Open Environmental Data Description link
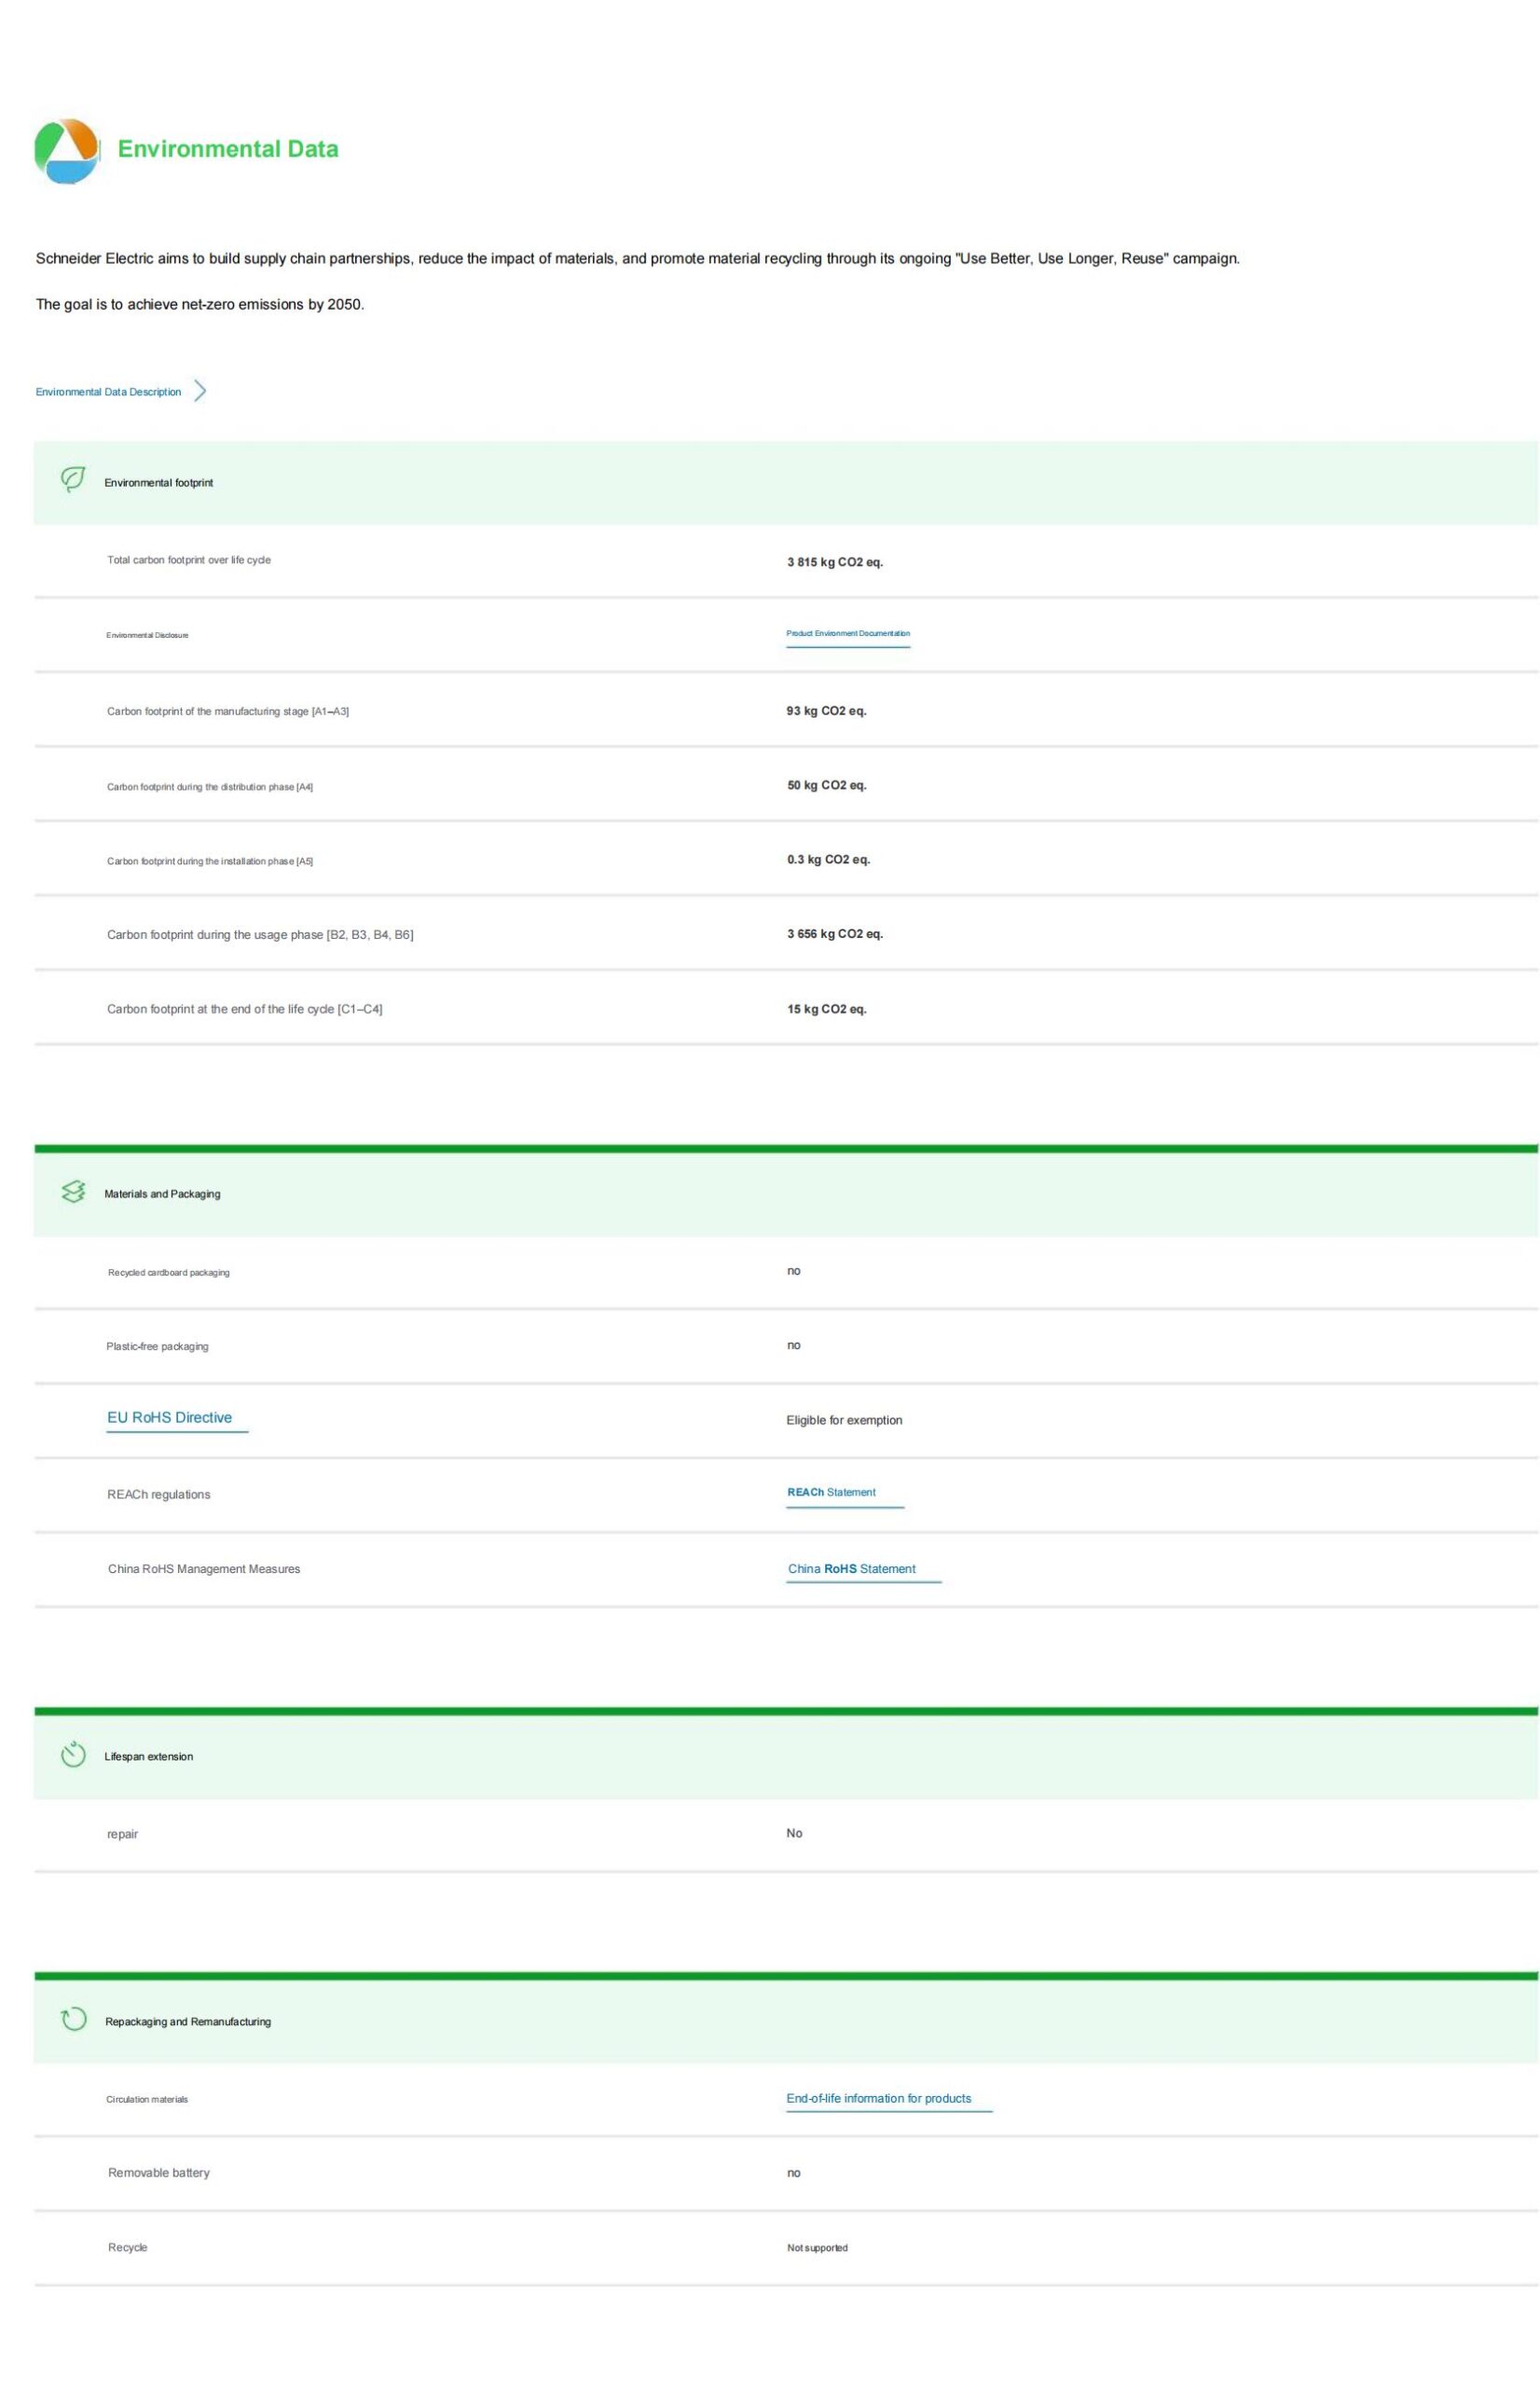 point(108,392)
